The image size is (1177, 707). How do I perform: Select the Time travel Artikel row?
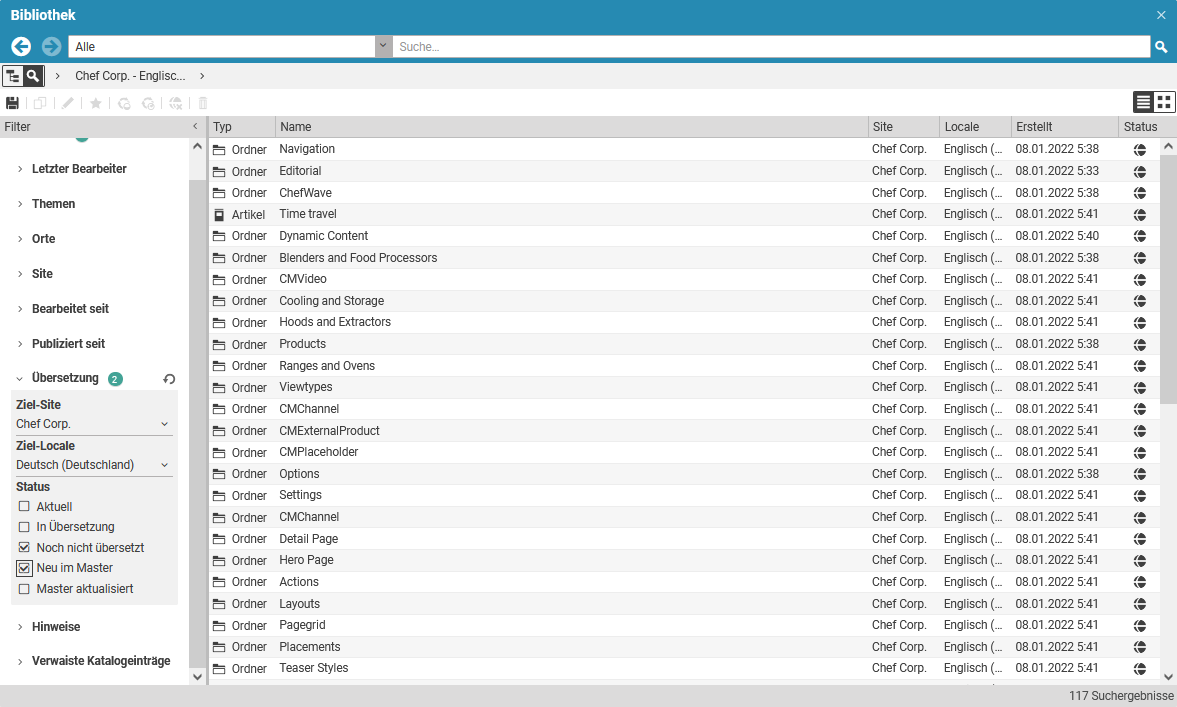(x=307, y=214)
